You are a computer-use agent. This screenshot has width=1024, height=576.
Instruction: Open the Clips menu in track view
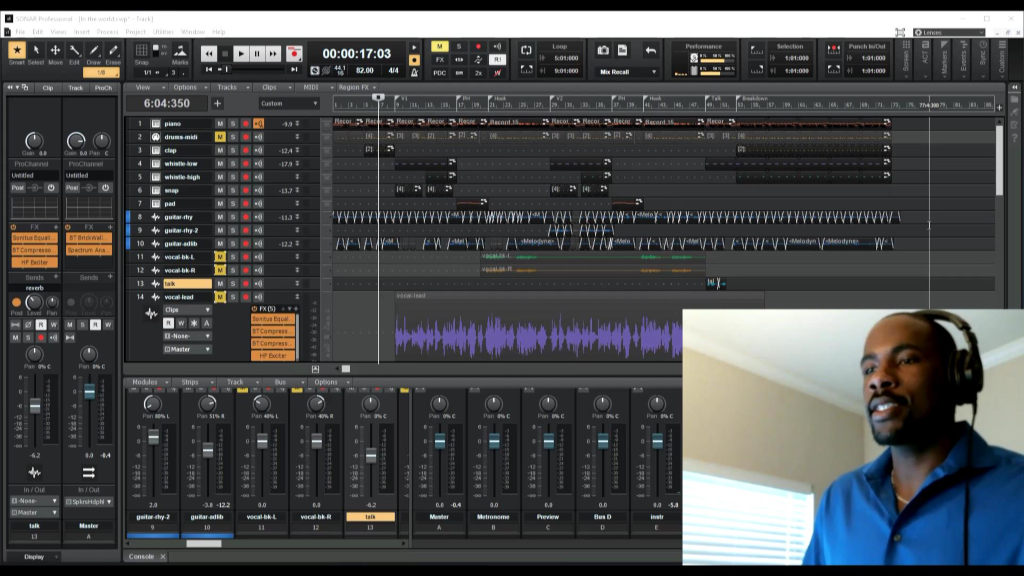[x=269, y=88]
